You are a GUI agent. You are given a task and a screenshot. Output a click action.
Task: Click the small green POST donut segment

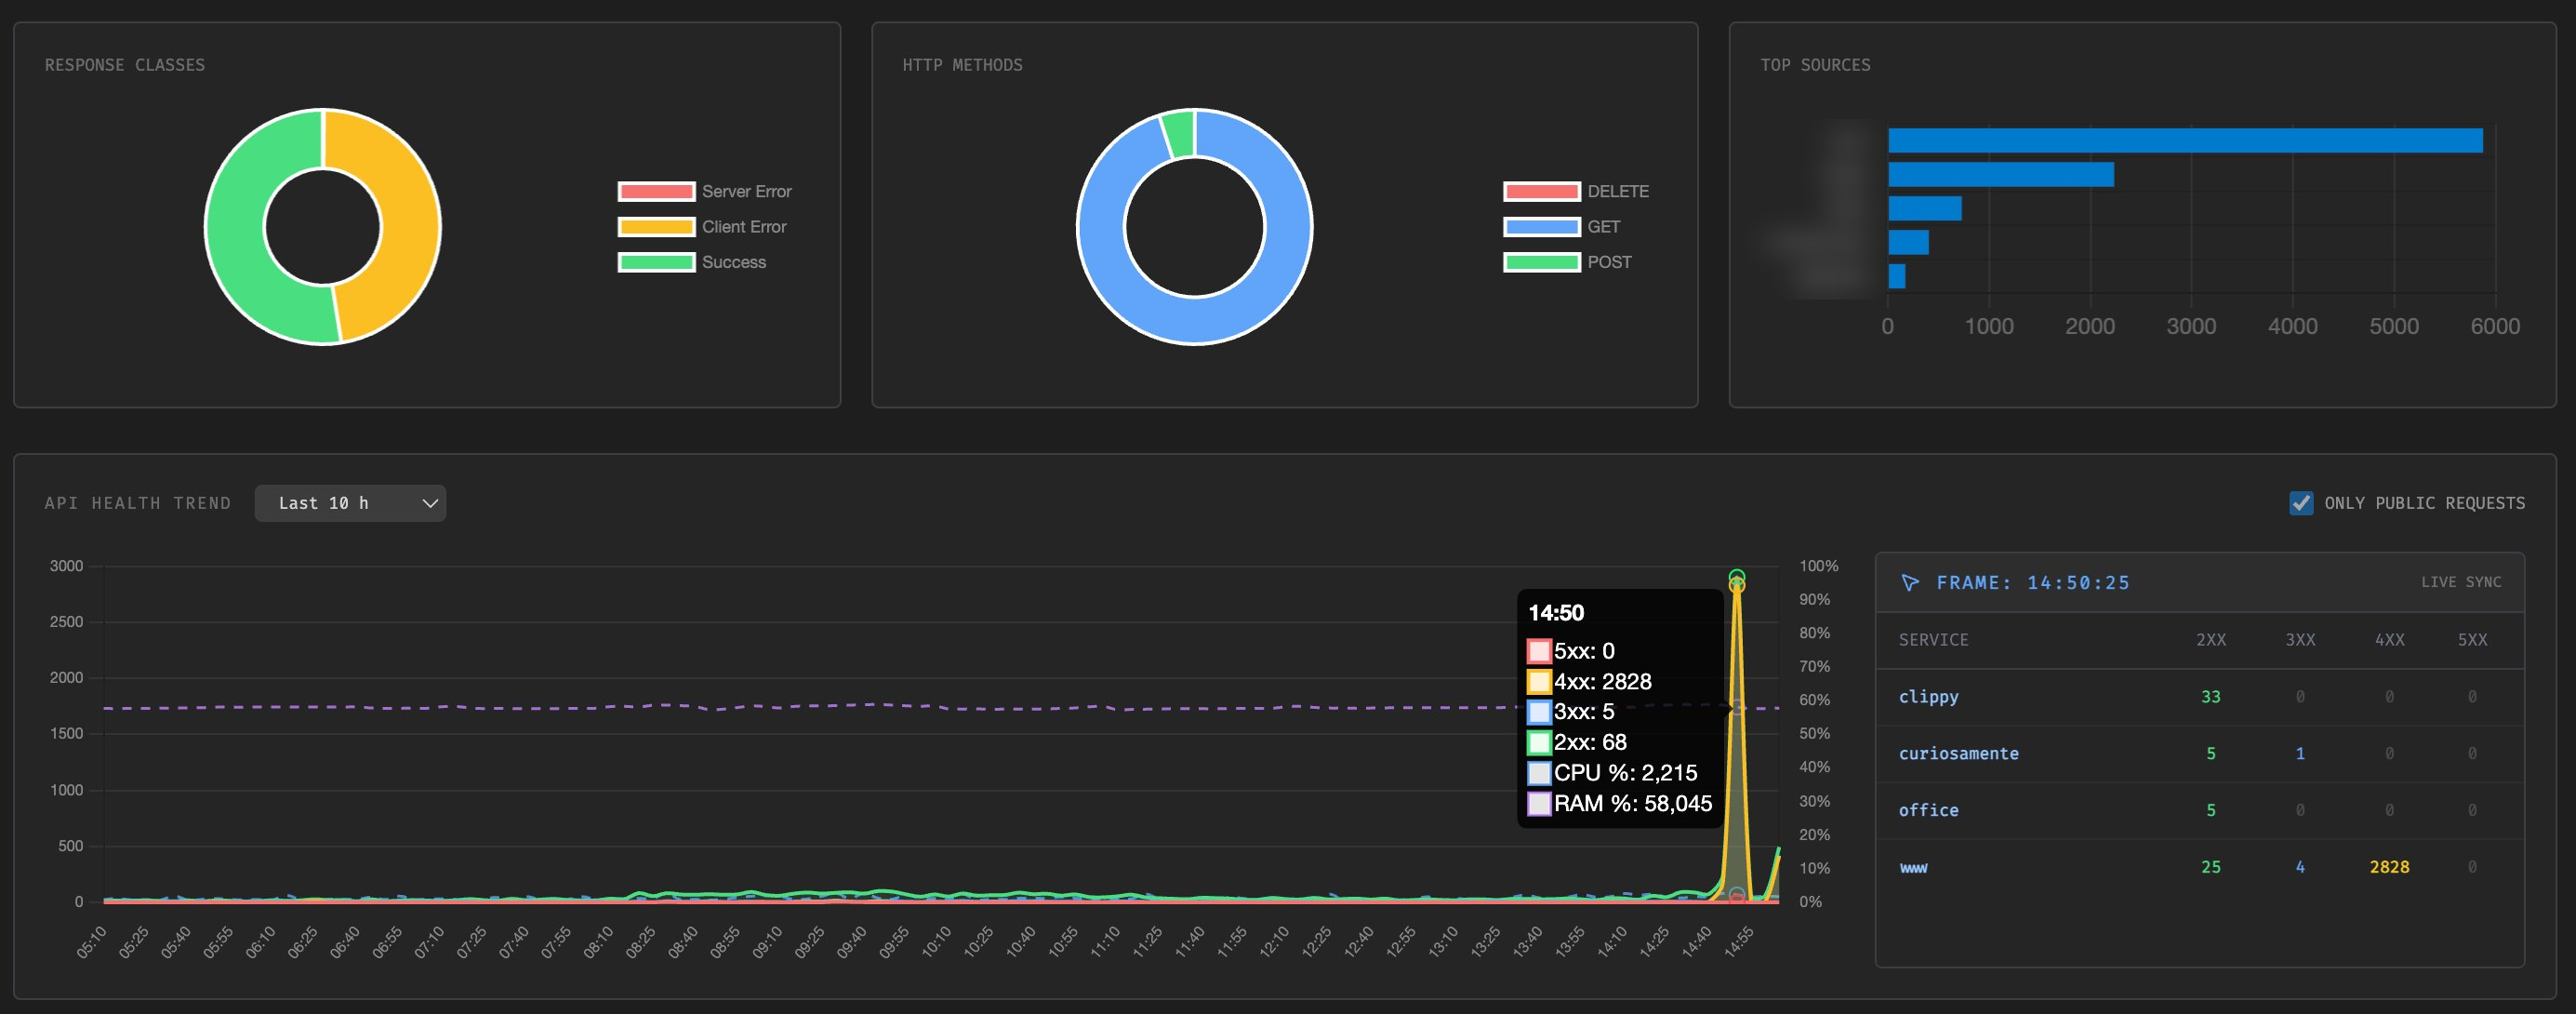point(1179,134)
